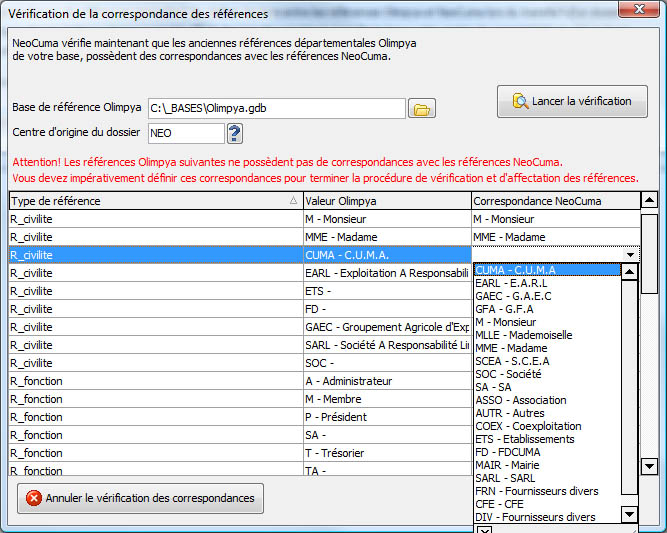Select the TA - row value
Screen dimensions: 667x533
pyautogui.click(x=387, y=470)
